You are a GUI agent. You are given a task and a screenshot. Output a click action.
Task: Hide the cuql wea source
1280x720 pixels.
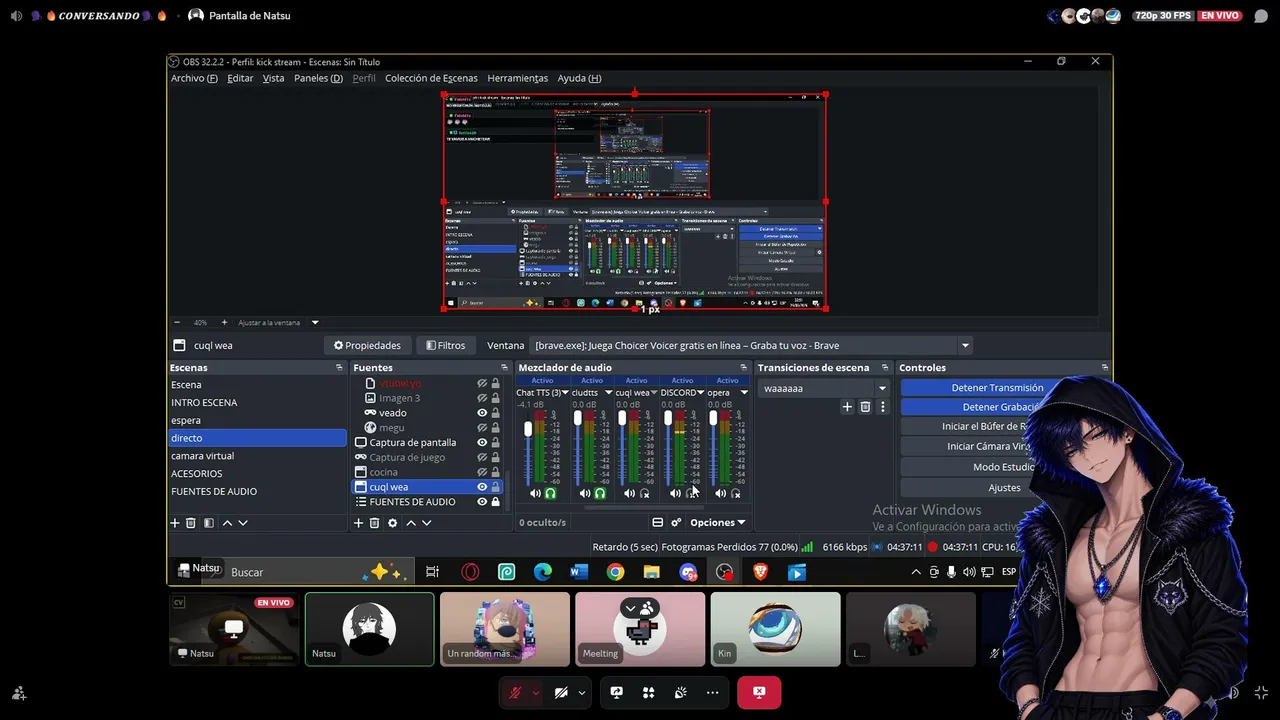[482, 487]
